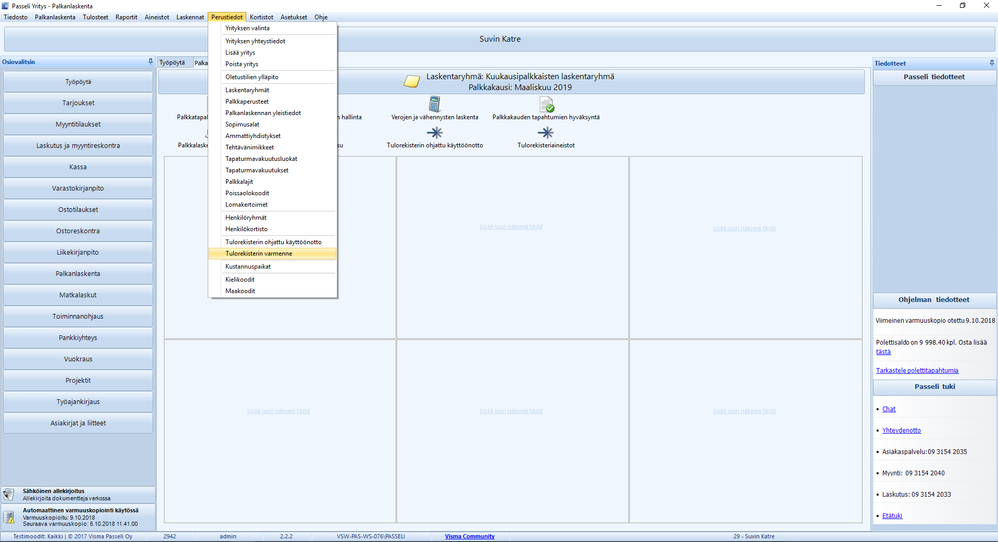Choose Lisää yritys menu entry
The width and height of the screenshot is (998, 542).
click(x=272, y=53)
